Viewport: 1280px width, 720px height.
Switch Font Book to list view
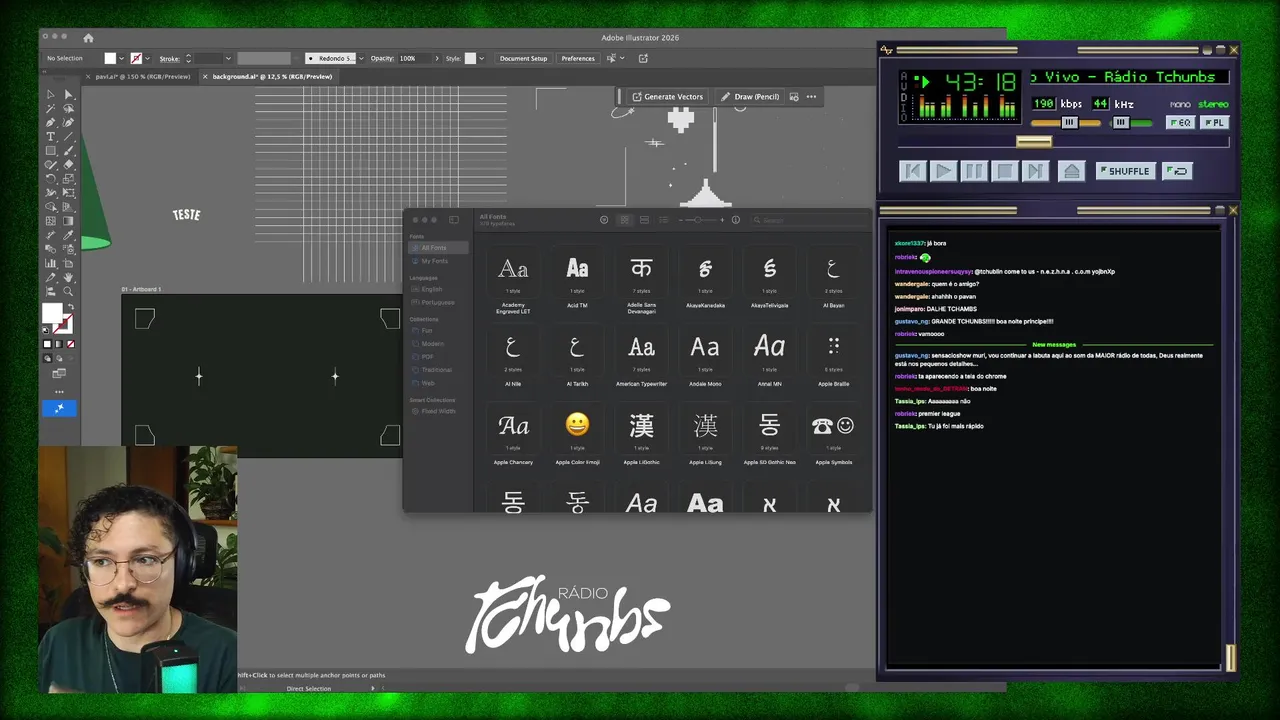[x=664, y=220]
